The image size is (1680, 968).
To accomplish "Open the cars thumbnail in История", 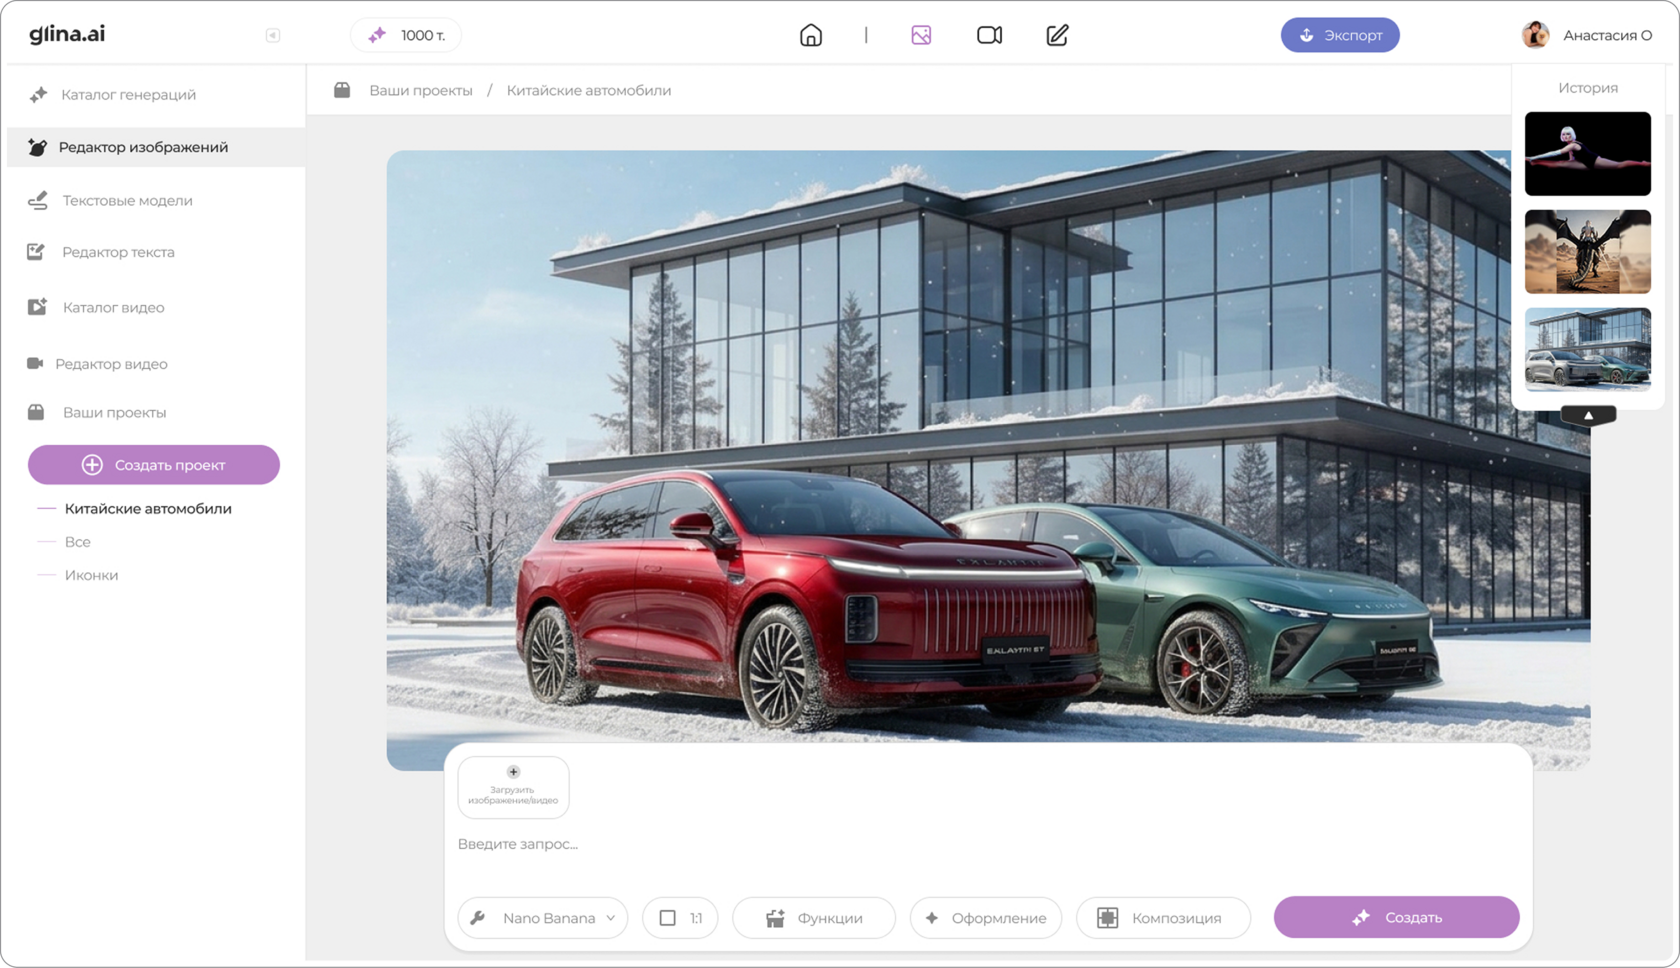I will pyautogui.click(x=1587, y=349).
